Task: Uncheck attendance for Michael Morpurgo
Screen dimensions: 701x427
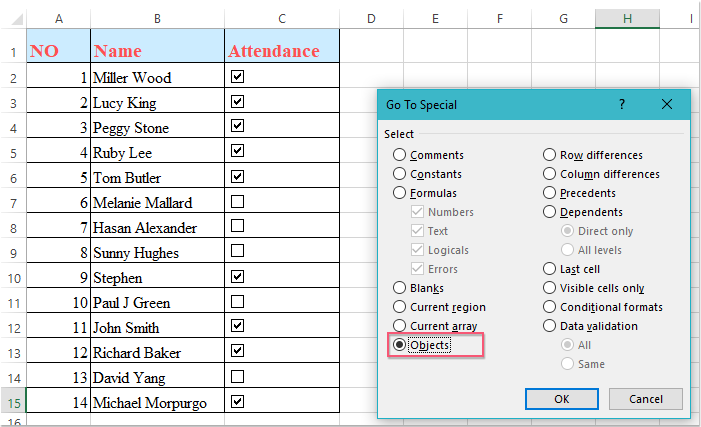Action: click(x=237, y=402)
